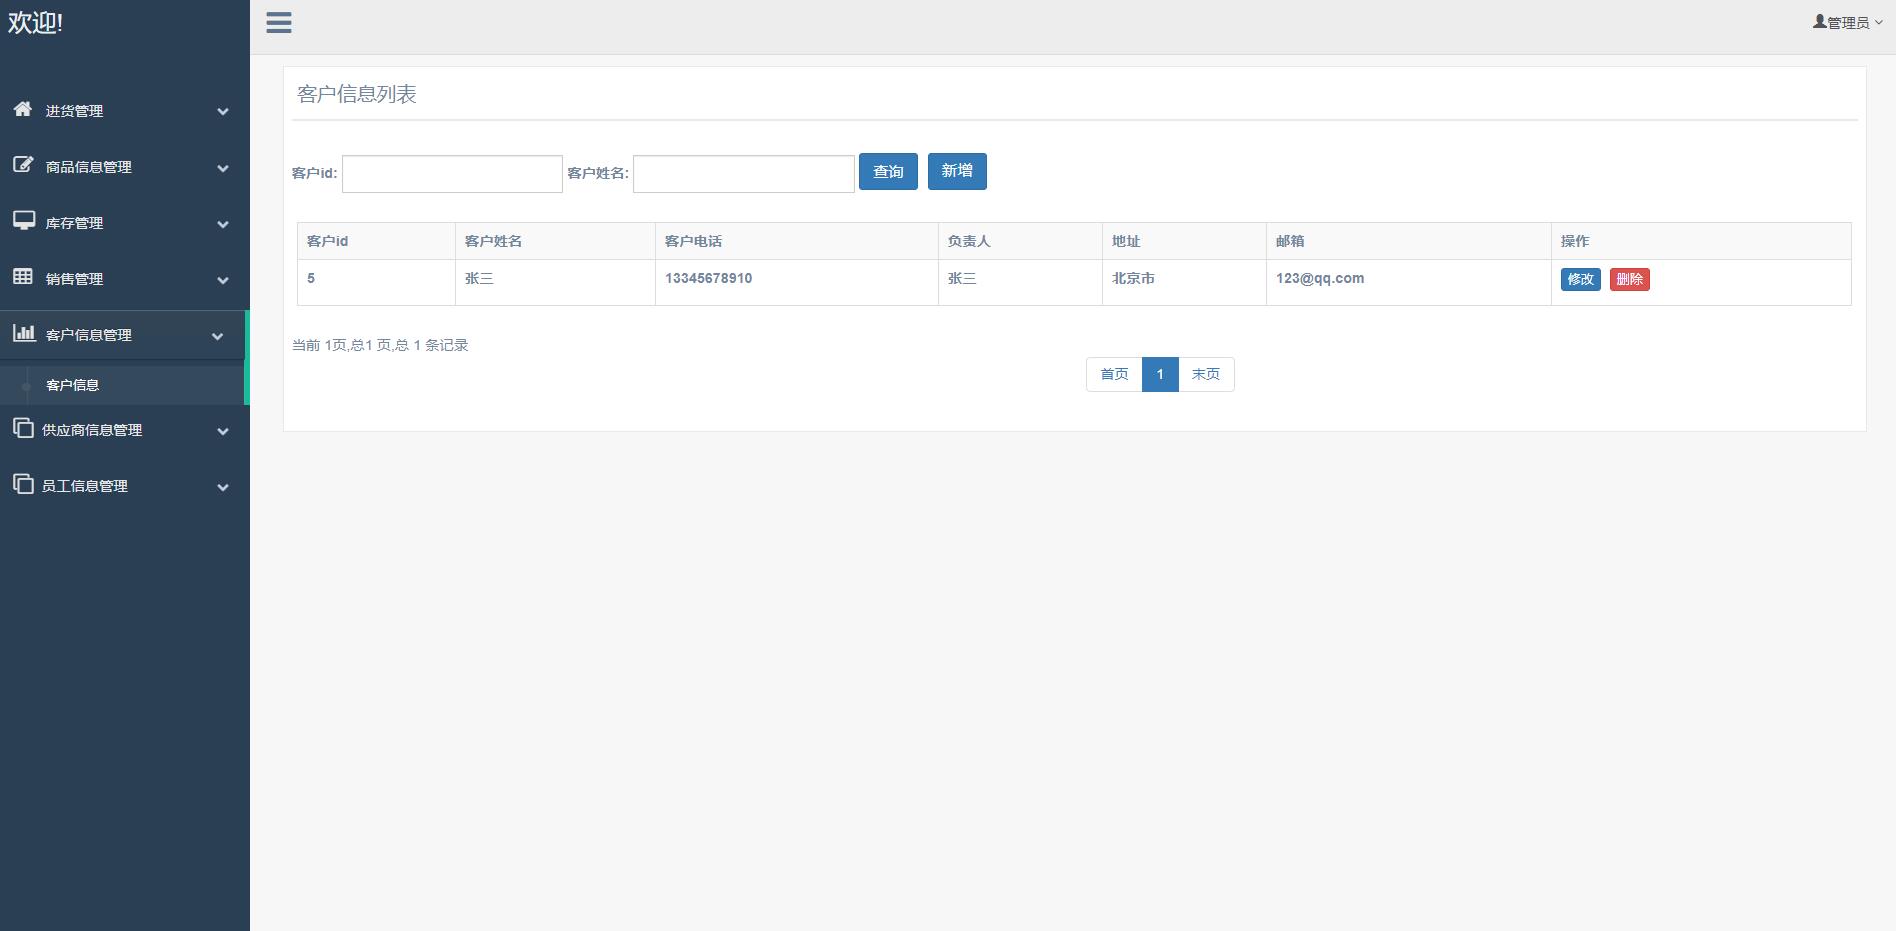The height and width of the screenshot is (931, 1896).
Task: Expand the 销售管理 chevron
Action: [223, 280]
